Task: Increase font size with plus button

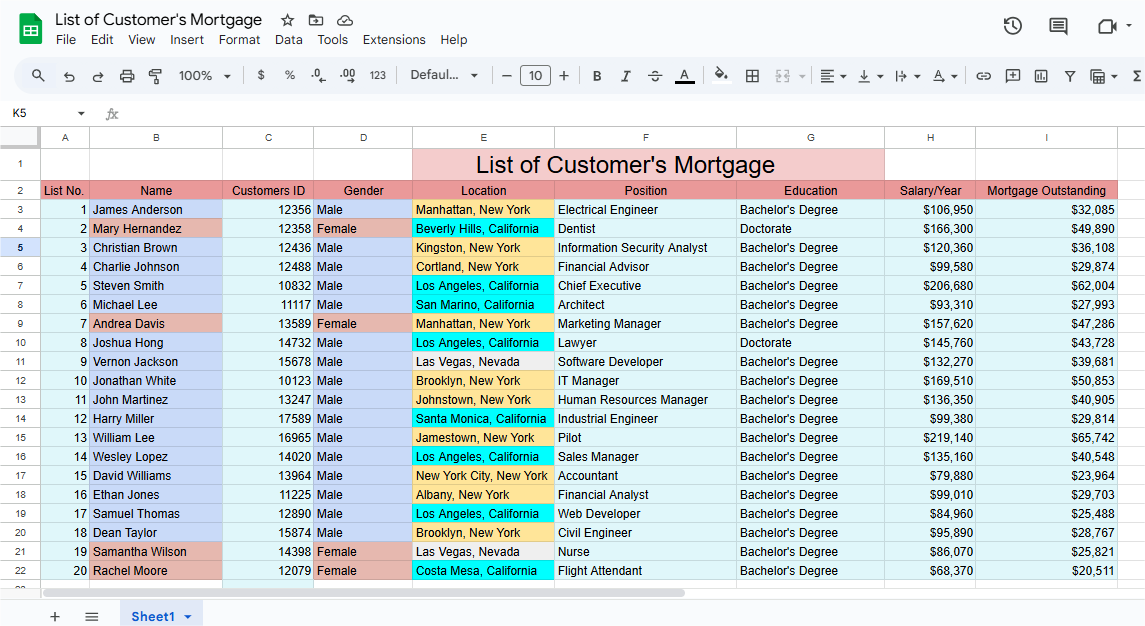Action: 564,76
